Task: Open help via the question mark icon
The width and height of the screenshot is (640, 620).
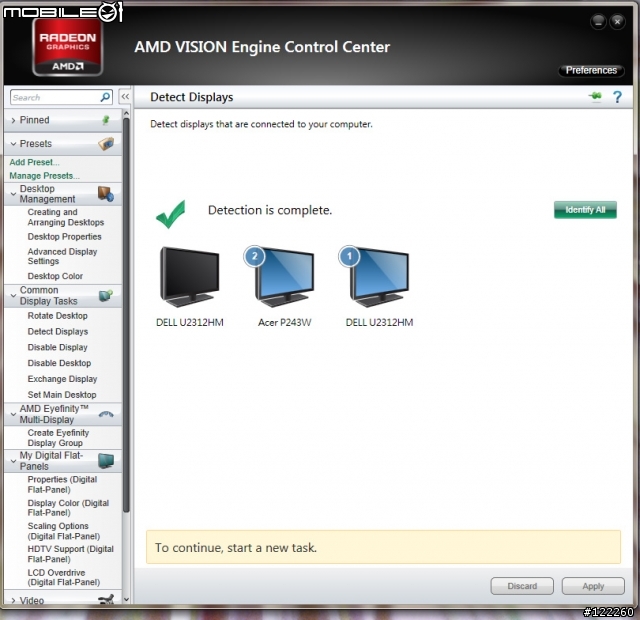Action: 617,97
